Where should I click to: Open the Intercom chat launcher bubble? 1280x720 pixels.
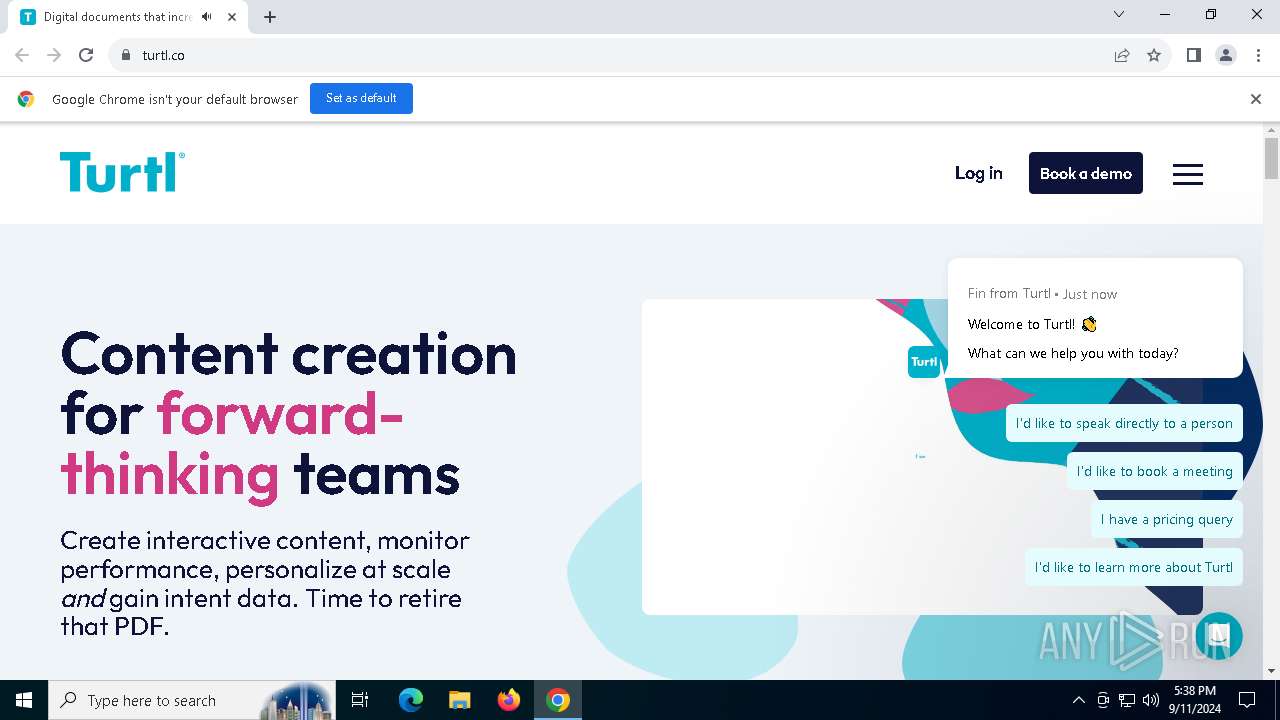pyautogui.click(x=1218, y=636)
